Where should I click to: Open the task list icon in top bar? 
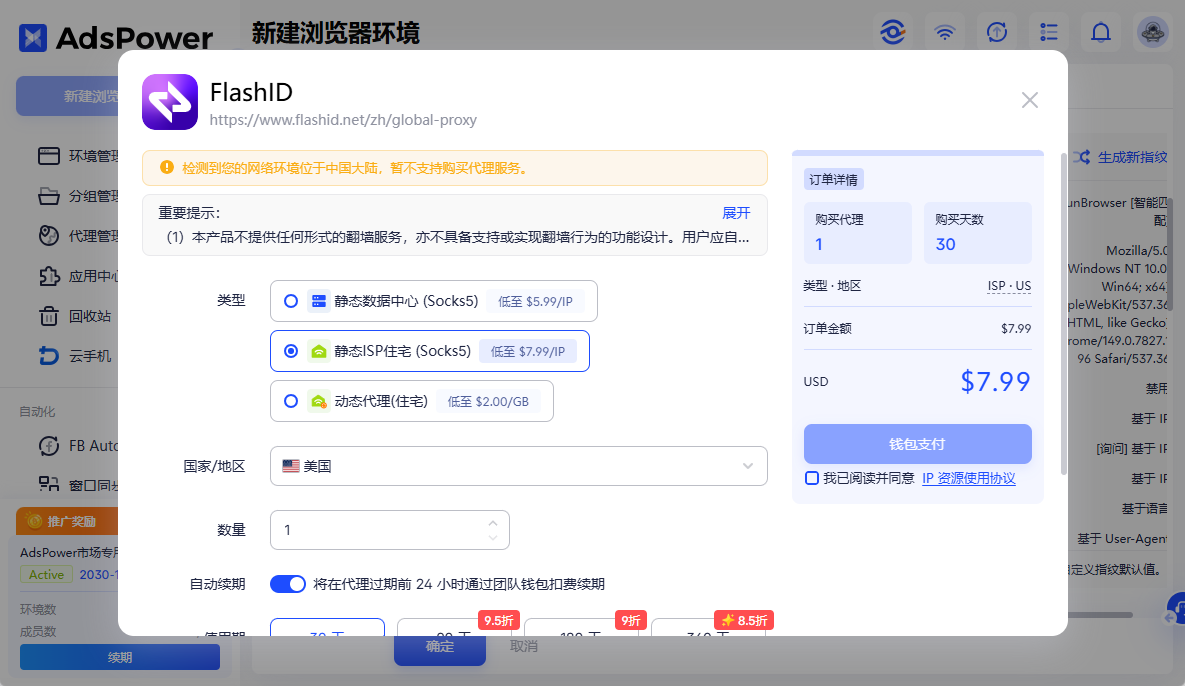(1049, 32)
